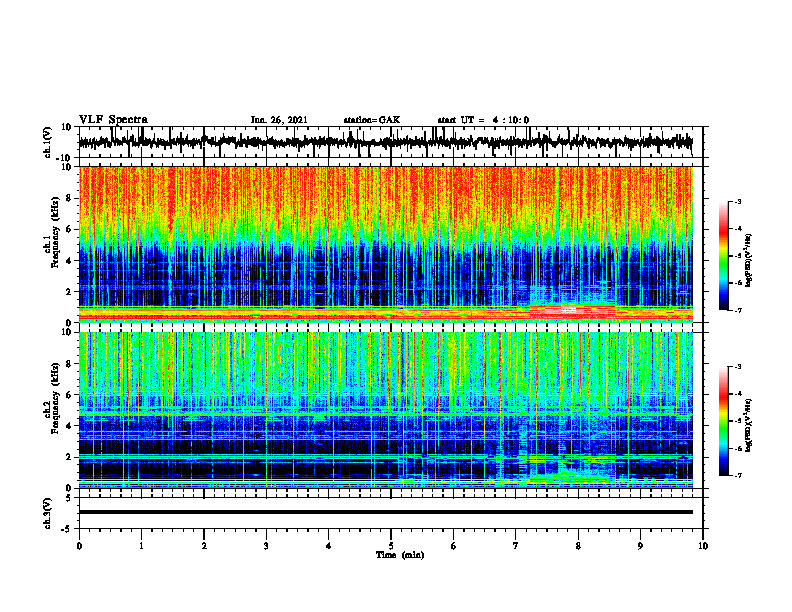Click the "VLF Spectra" title text
This screenshot has width=792, height=612.
pos(113,120)
